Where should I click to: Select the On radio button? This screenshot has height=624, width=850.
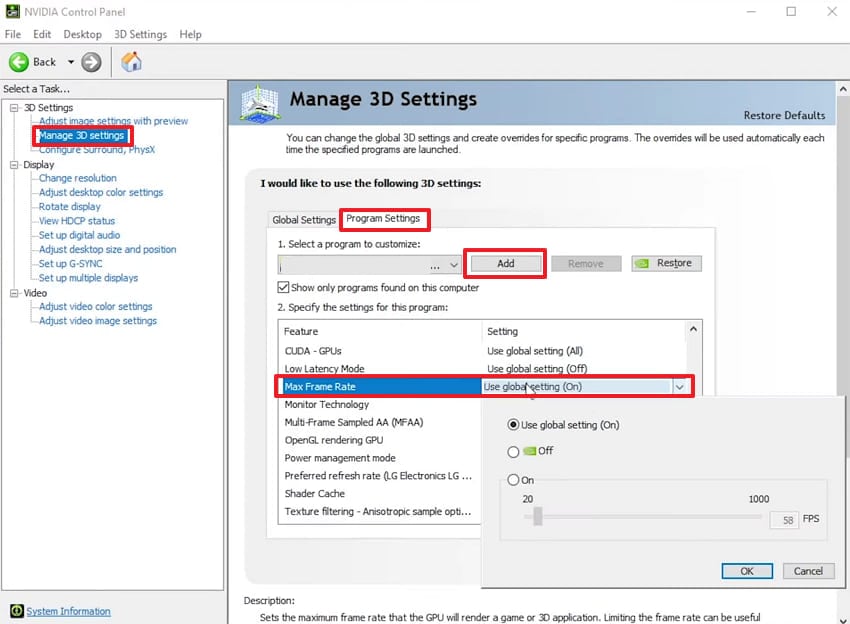513,480
